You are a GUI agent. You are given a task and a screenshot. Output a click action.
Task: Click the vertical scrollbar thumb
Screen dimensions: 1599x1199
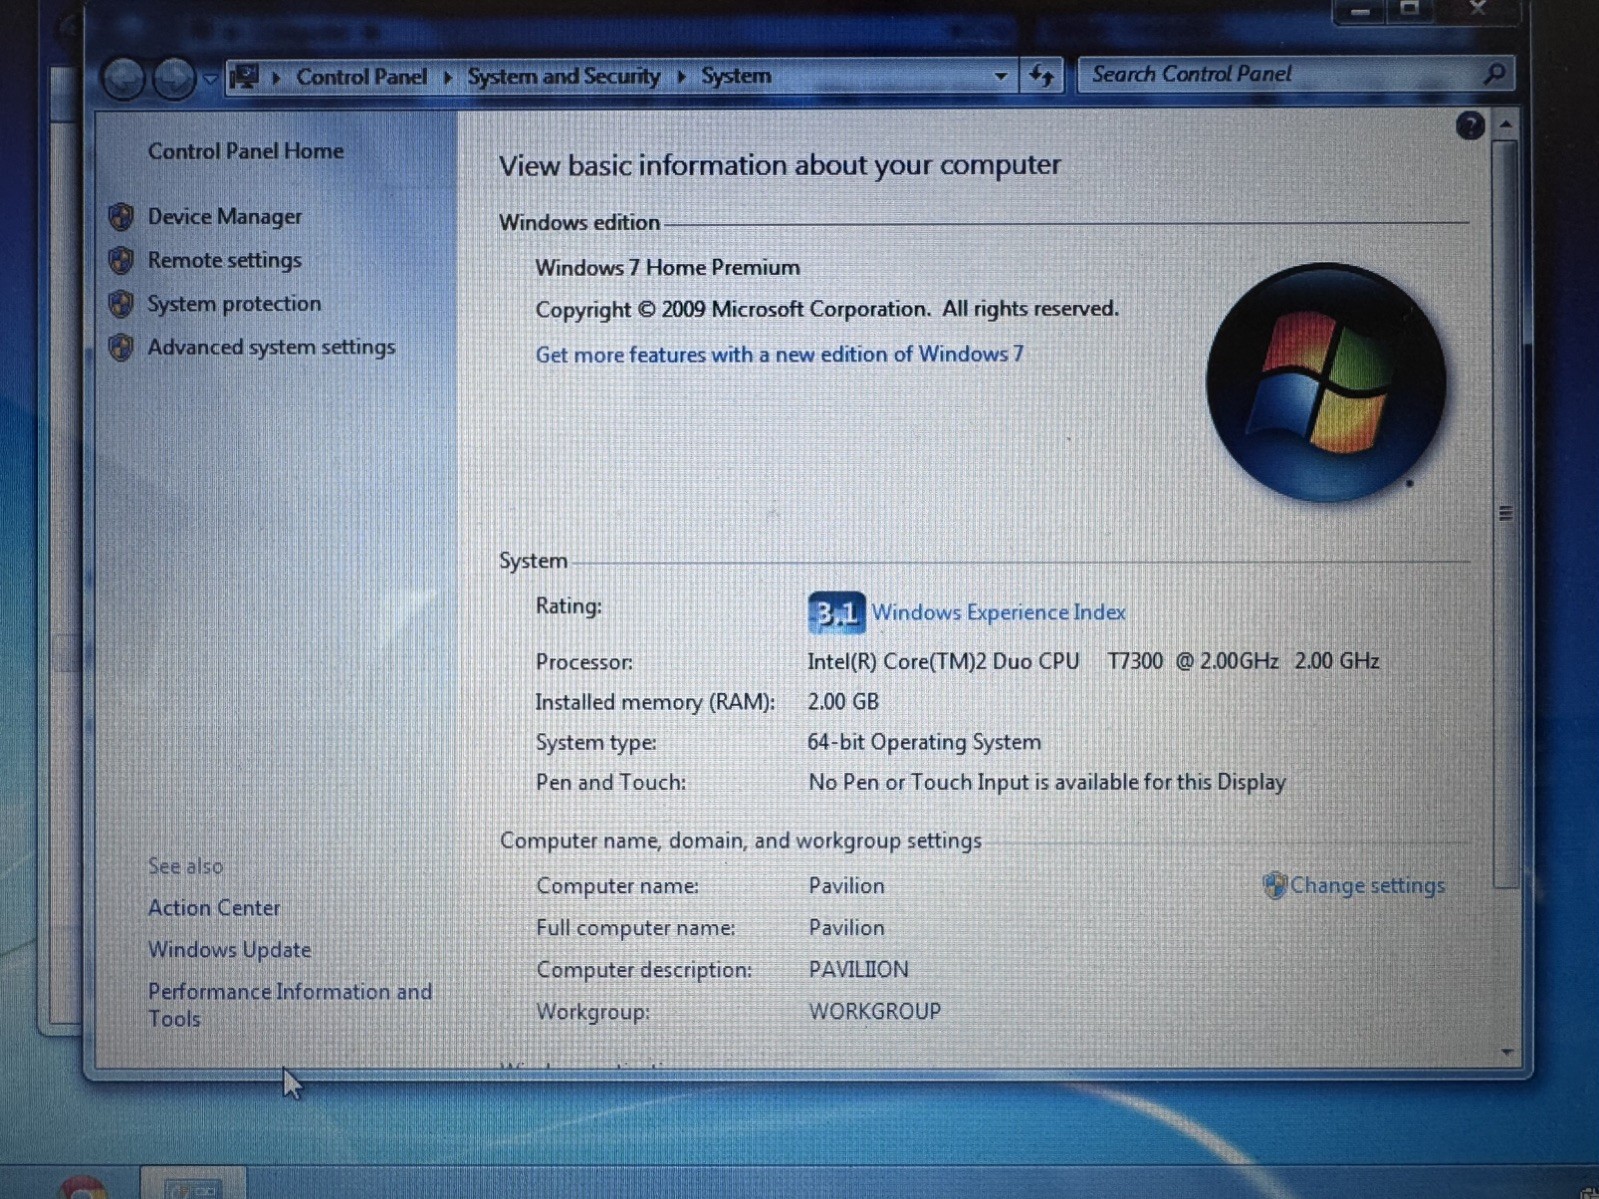point(1506,513)
